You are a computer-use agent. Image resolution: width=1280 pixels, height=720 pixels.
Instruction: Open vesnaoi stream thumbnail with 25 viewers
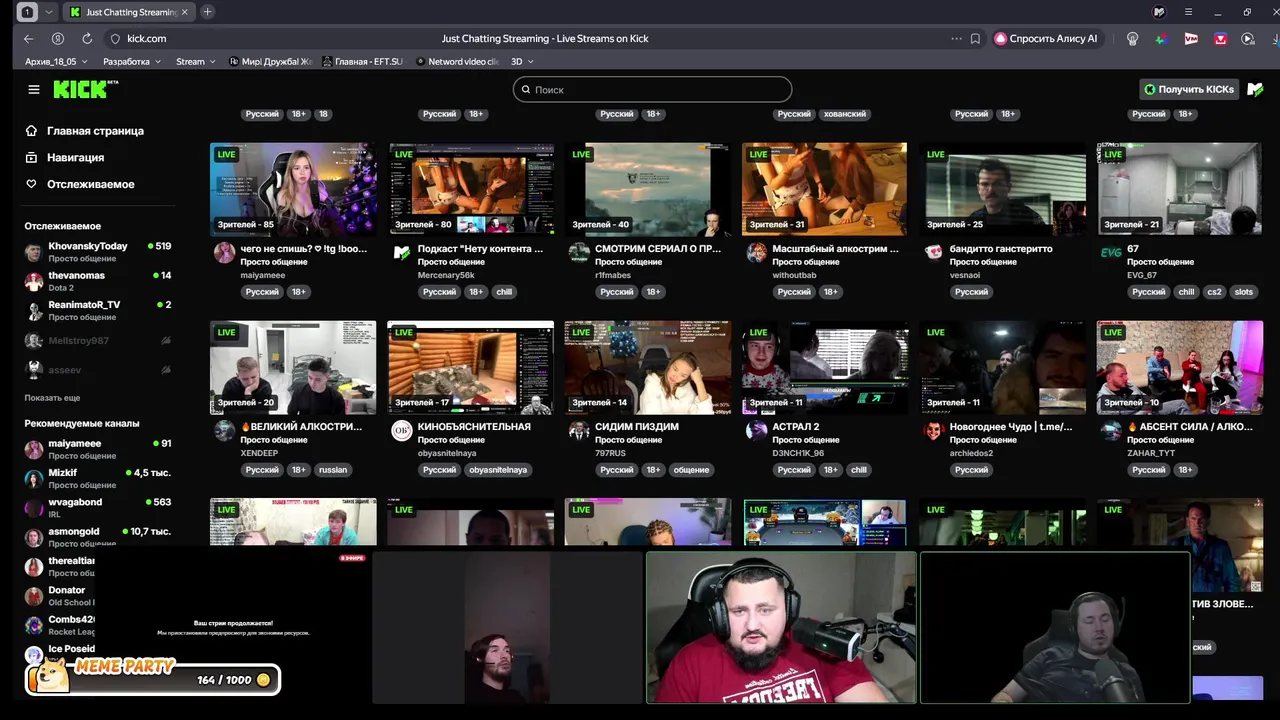click(x=1002, y=189)
